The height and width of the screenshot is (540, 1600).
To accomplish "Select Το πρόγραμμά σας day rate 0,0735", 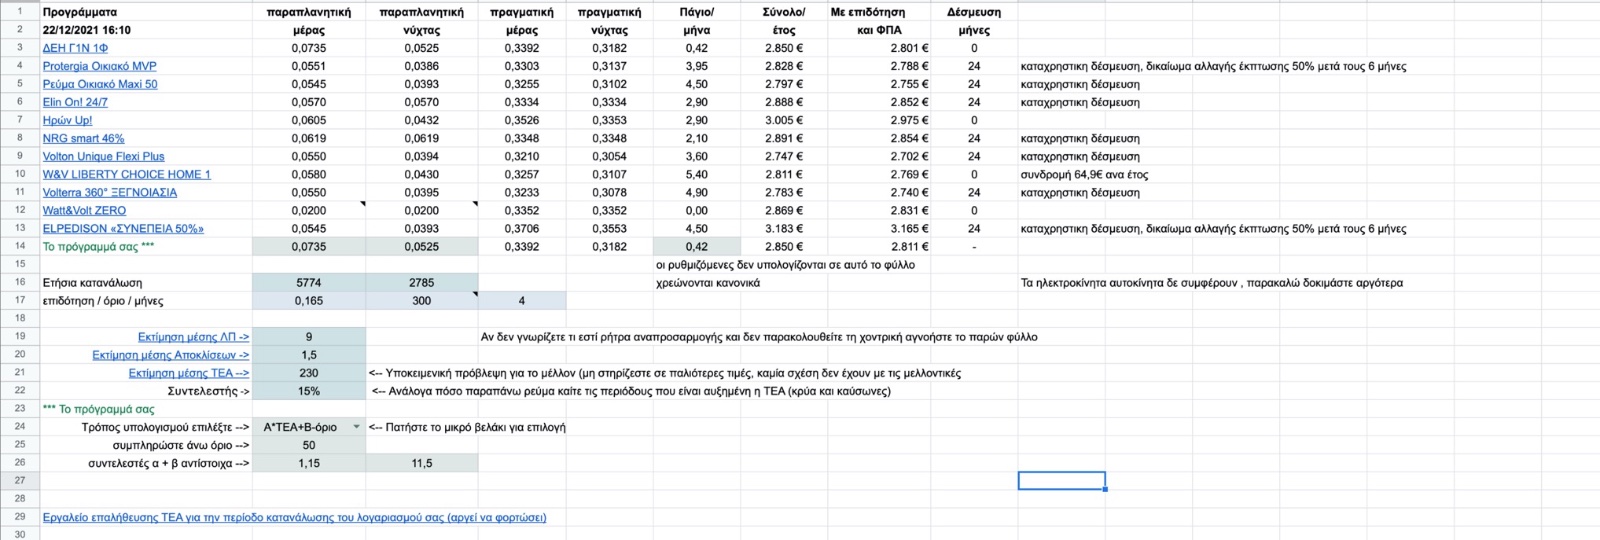I will pyautogui.click(x=309, y=246).
